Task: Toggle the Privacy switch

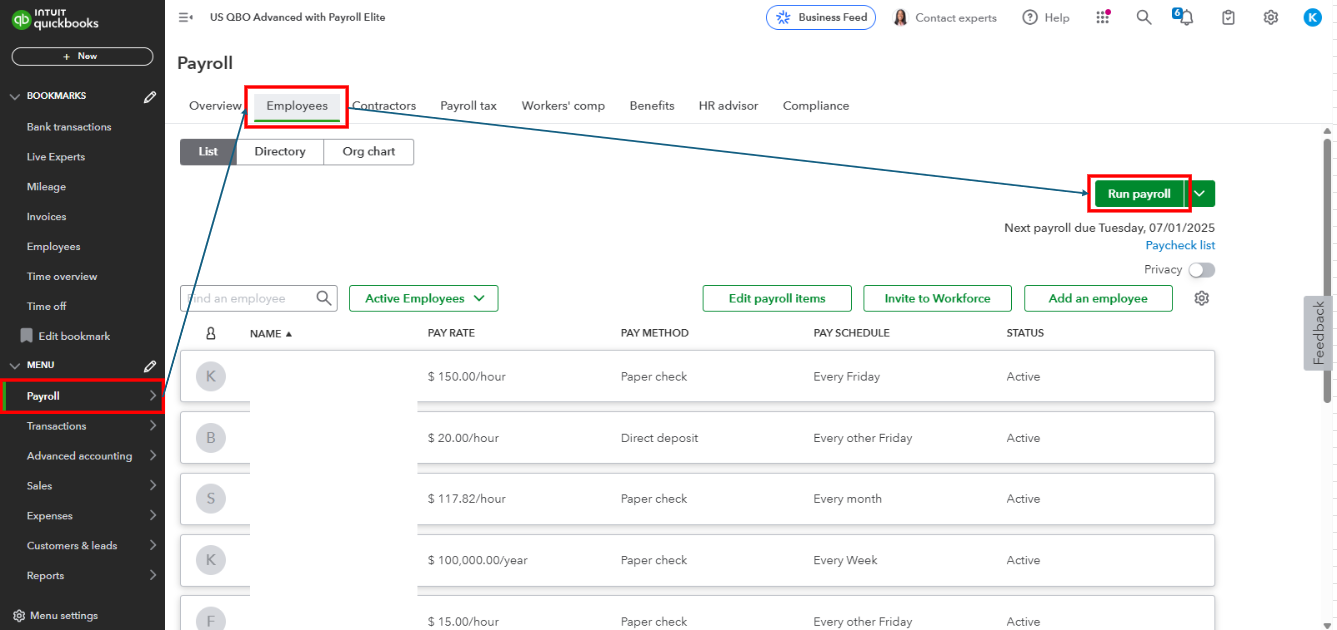Action: (x=1201, y=270)
